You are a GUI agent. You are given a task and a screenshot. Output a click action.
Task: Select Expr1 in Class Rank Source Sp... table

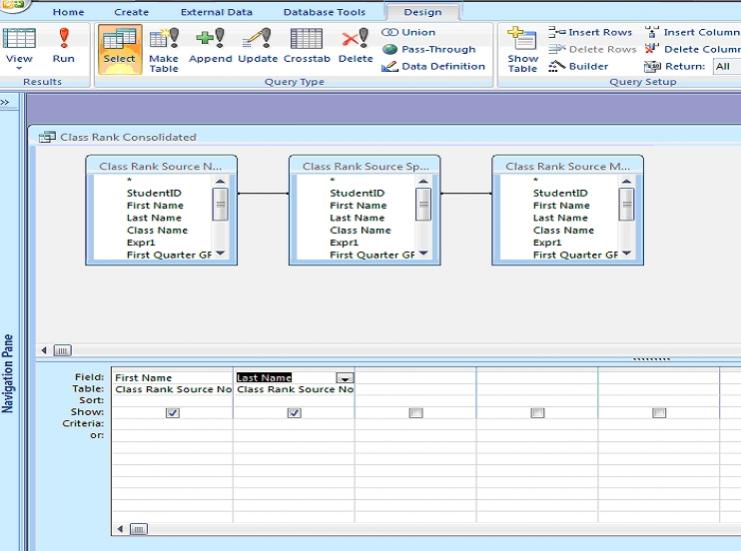(x=344, y=242)
